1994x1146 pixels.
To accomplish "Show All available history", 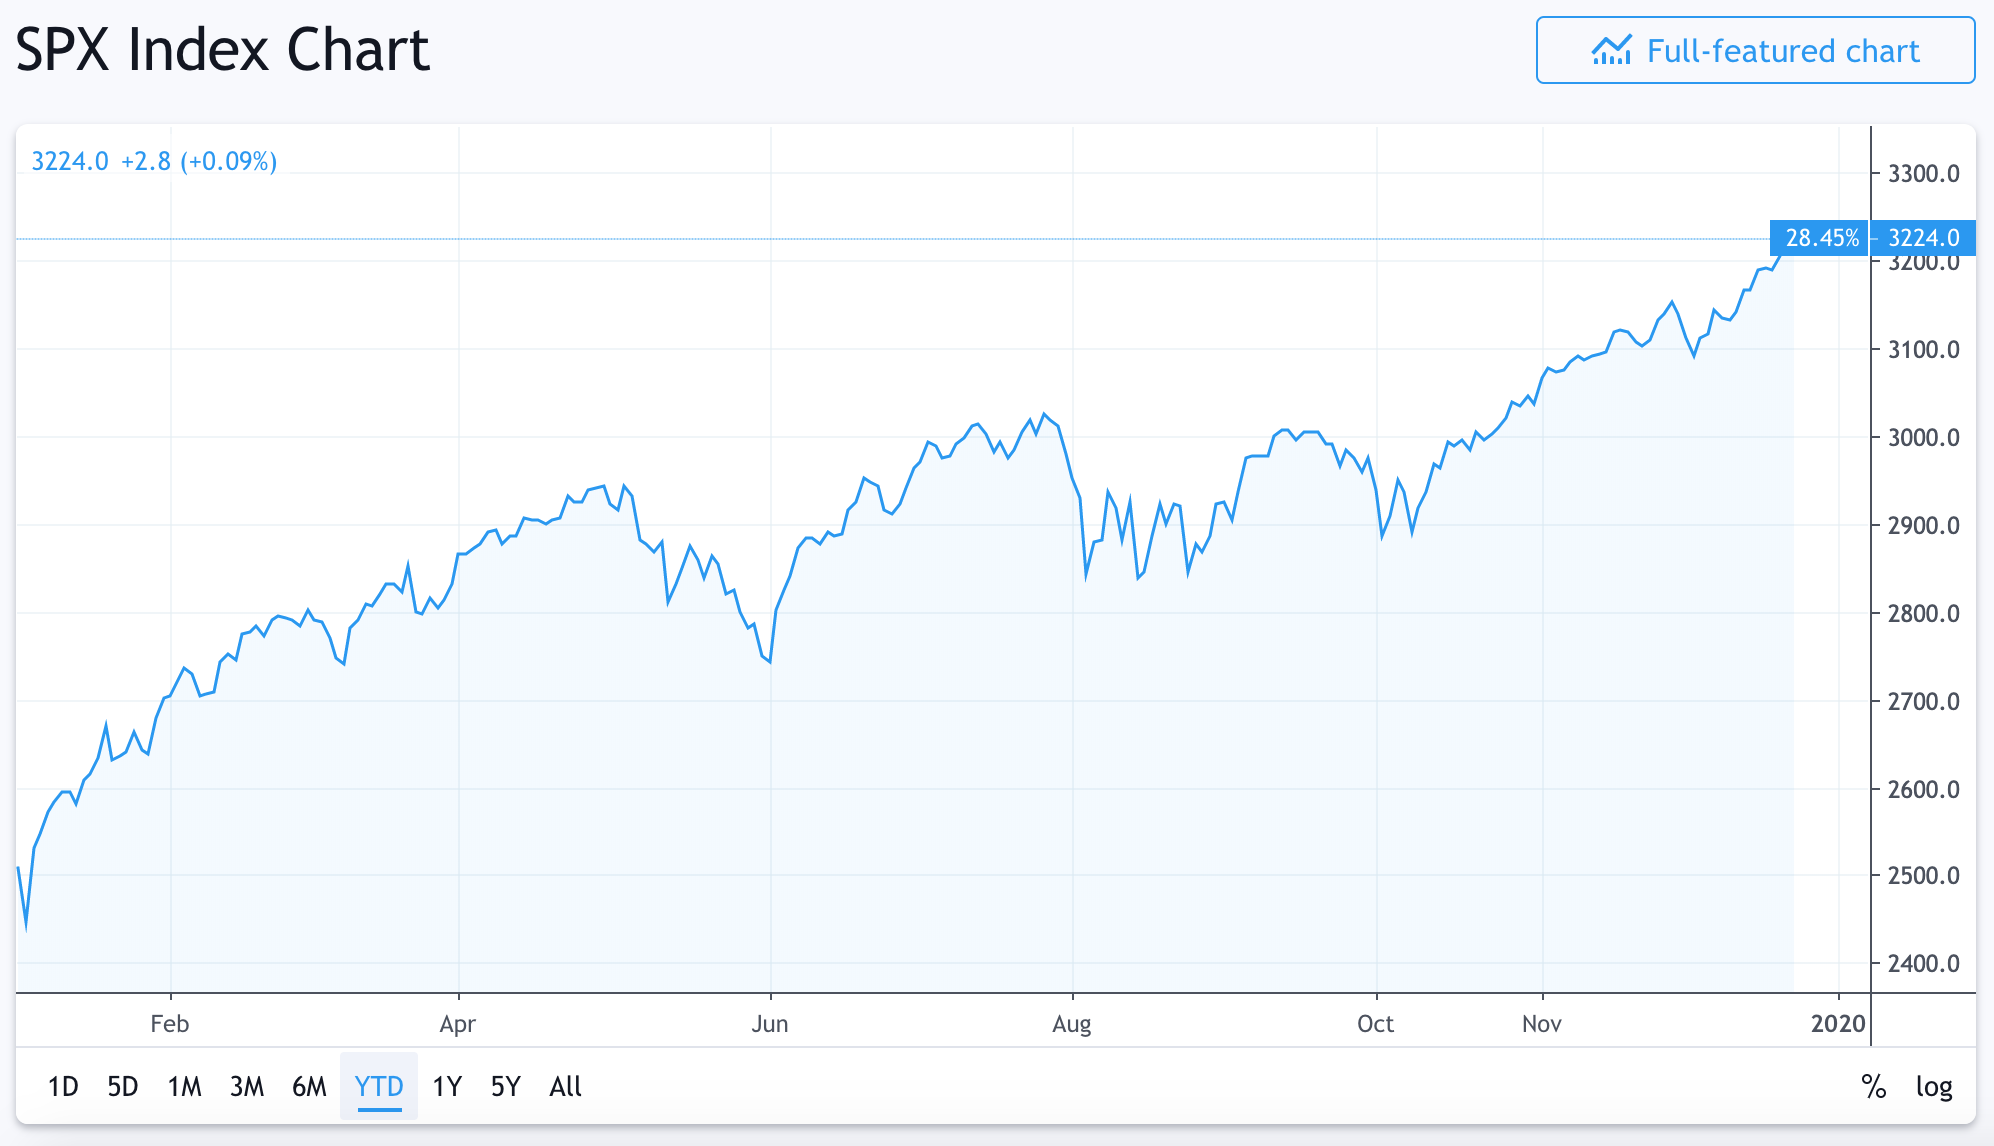I will pos(565,1086).
